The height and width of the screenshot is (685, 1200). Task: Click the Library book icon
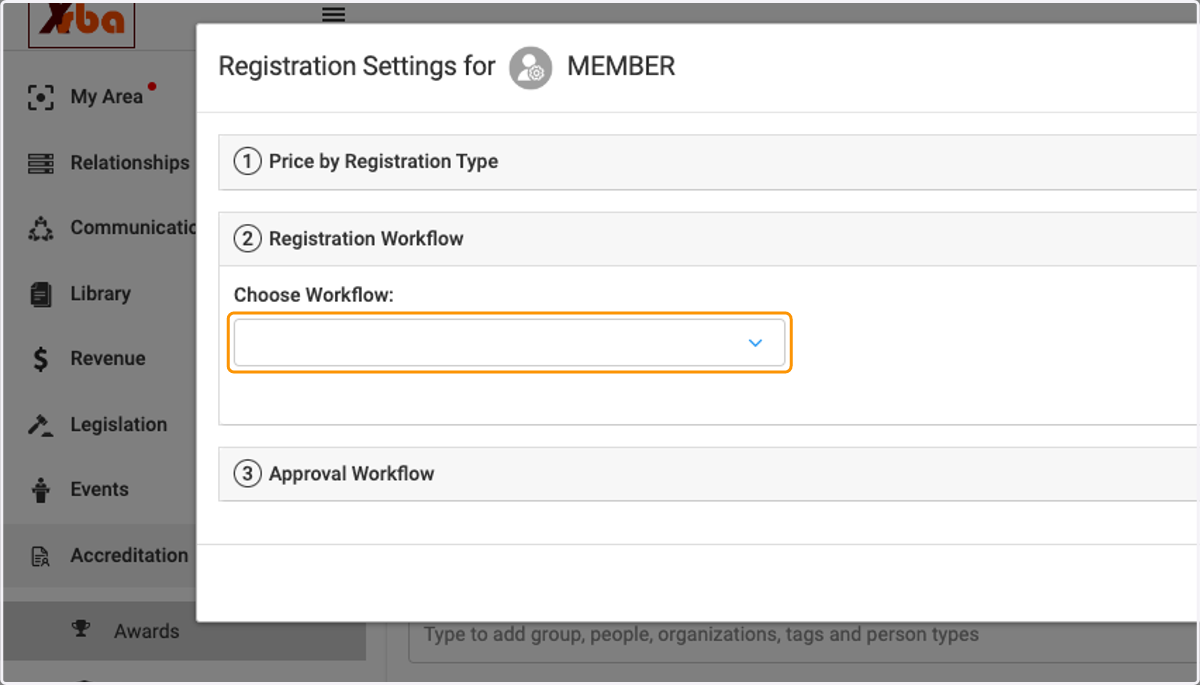[x=40, y=294]
